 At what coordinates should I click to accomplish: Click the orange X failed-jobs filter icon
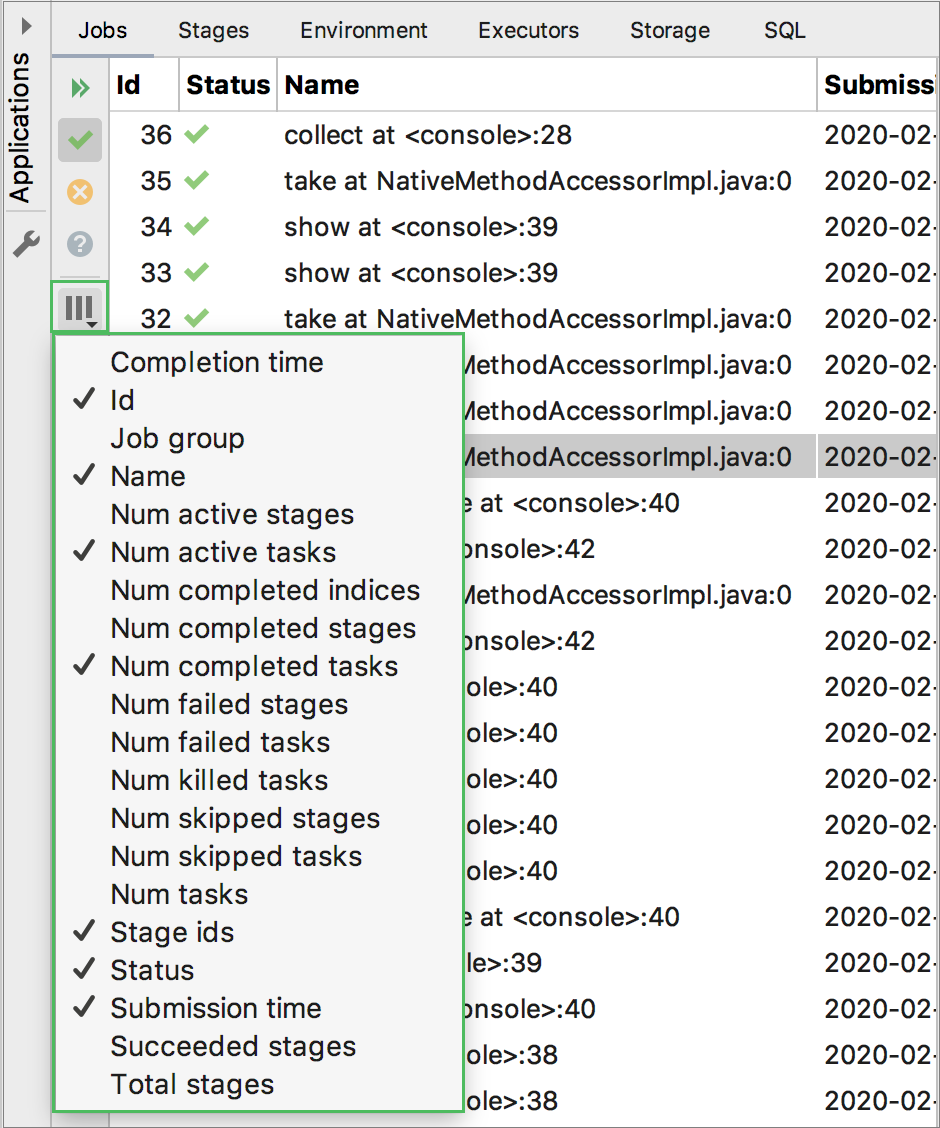[x=79, y=192]
